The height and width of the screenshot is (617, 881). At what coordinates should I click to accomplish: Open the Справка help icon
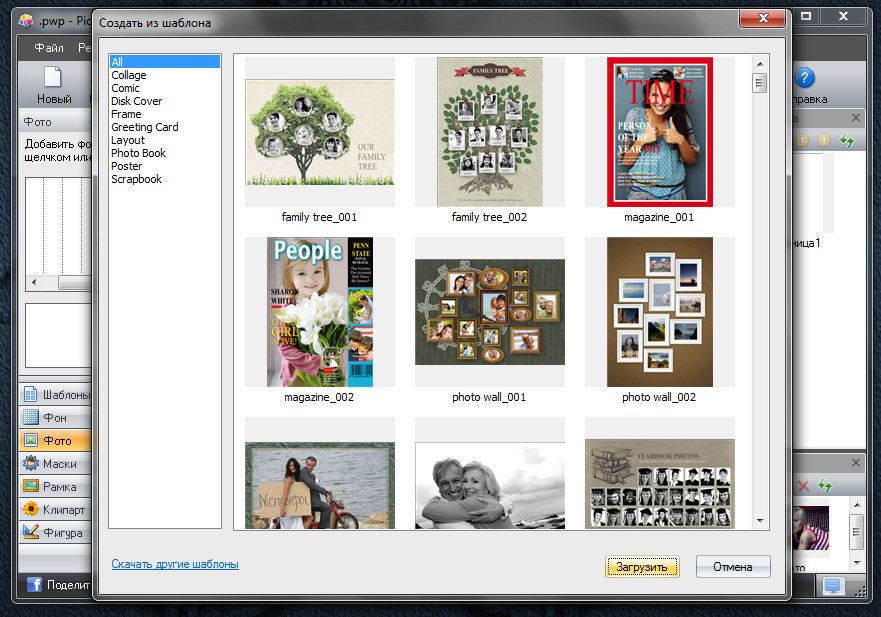[x=804, y=78]
